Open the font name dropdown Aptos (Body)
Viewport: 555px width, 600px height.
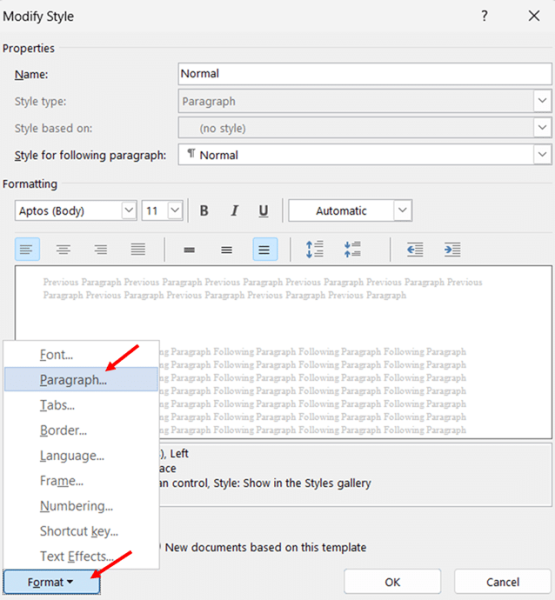pos(129,210)
